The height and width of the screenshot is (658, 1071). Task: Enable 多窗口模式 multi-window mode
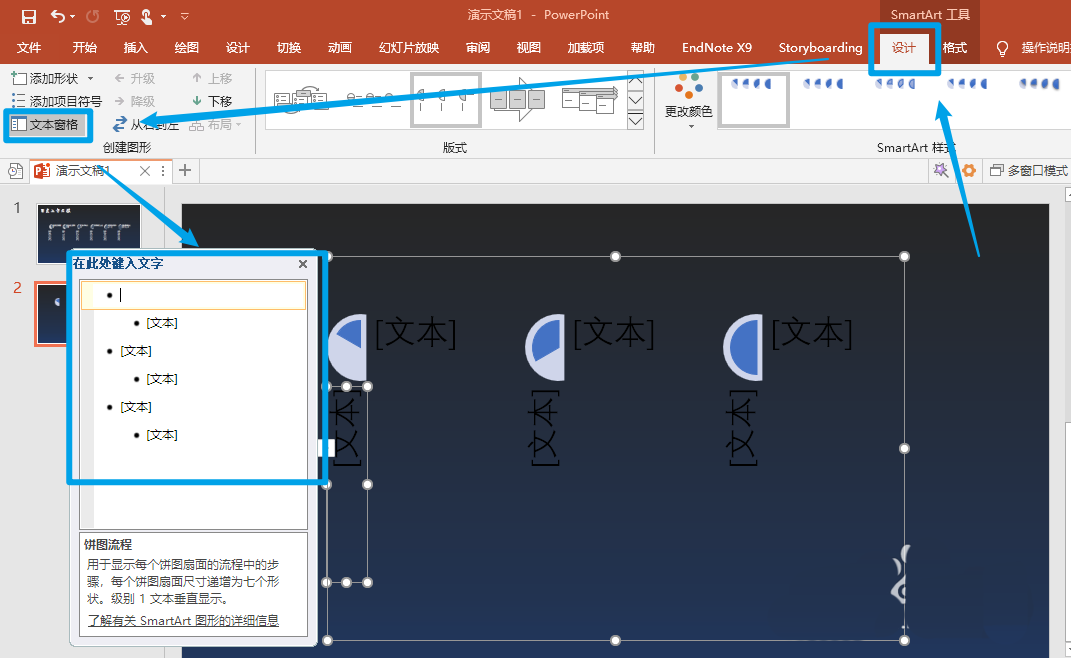pyautogui.click(x=1029, y=170)
